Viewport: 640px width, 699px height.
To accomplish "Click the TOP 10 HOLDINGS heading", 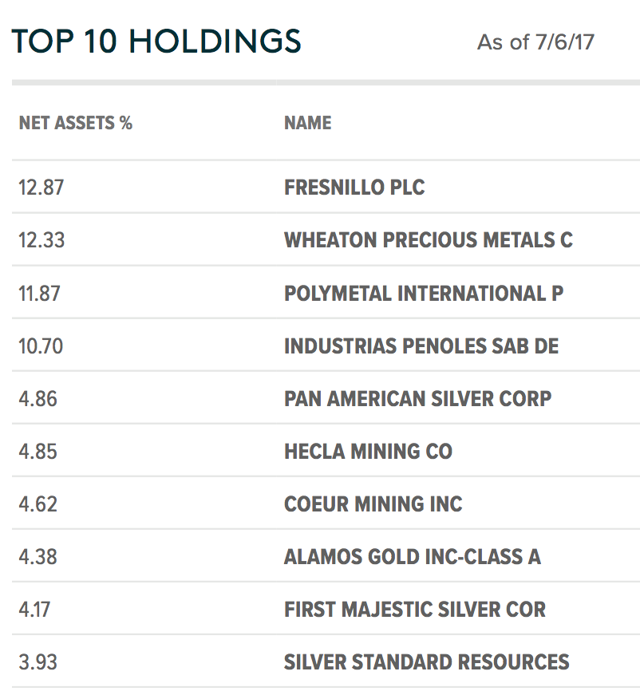I will click(x=156, y=41).
